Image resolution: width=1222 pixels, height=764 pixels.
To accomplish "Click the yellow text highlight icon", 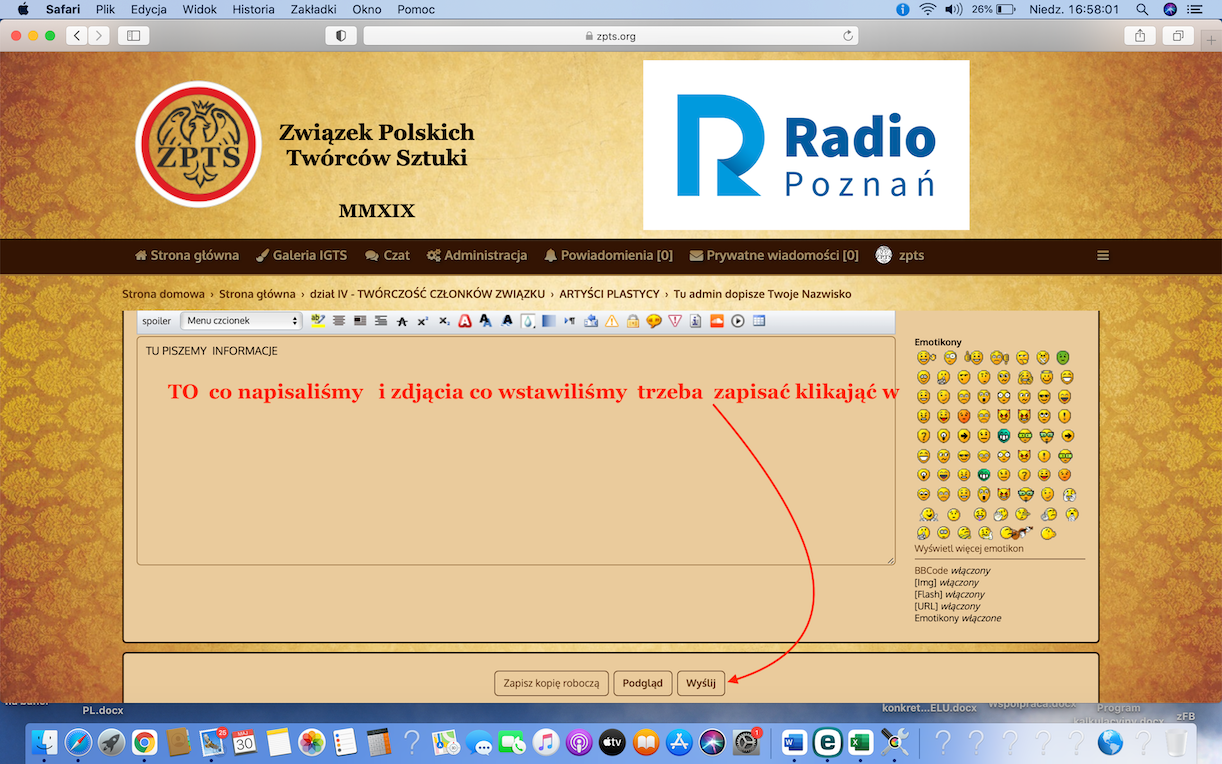I will pos(318,322).
